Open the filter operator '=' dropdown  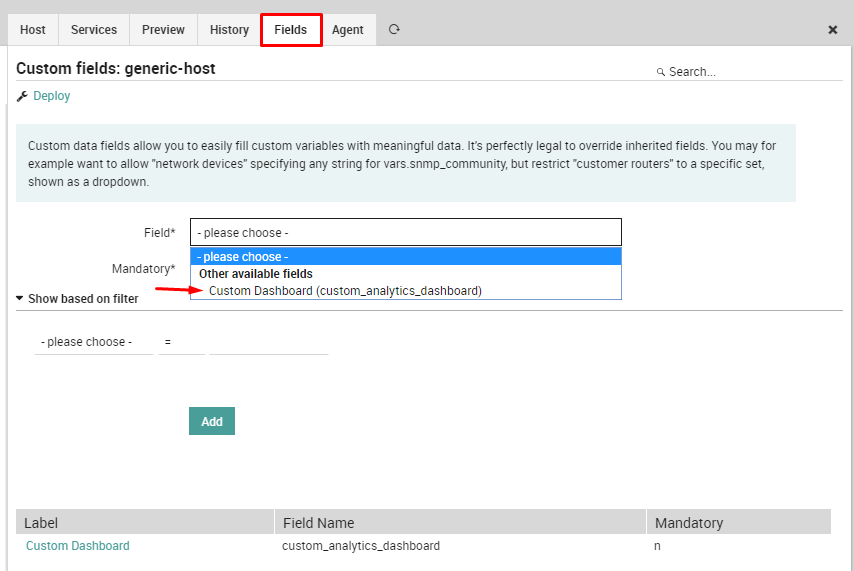(x=181, y=342)
